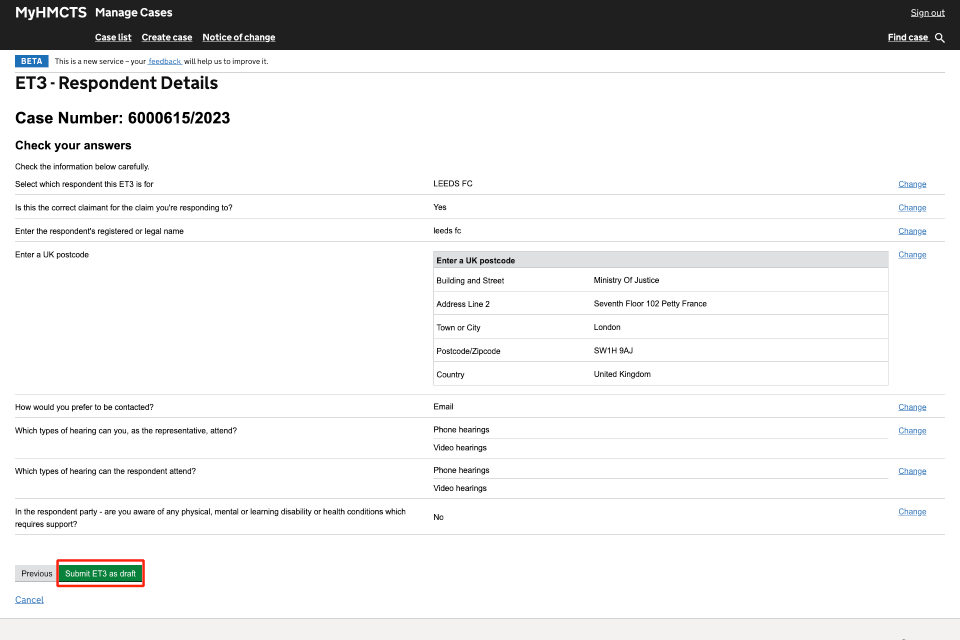Go to Create case in navigation
Viewport: 960px width, 640px height.
pos(167,38)
